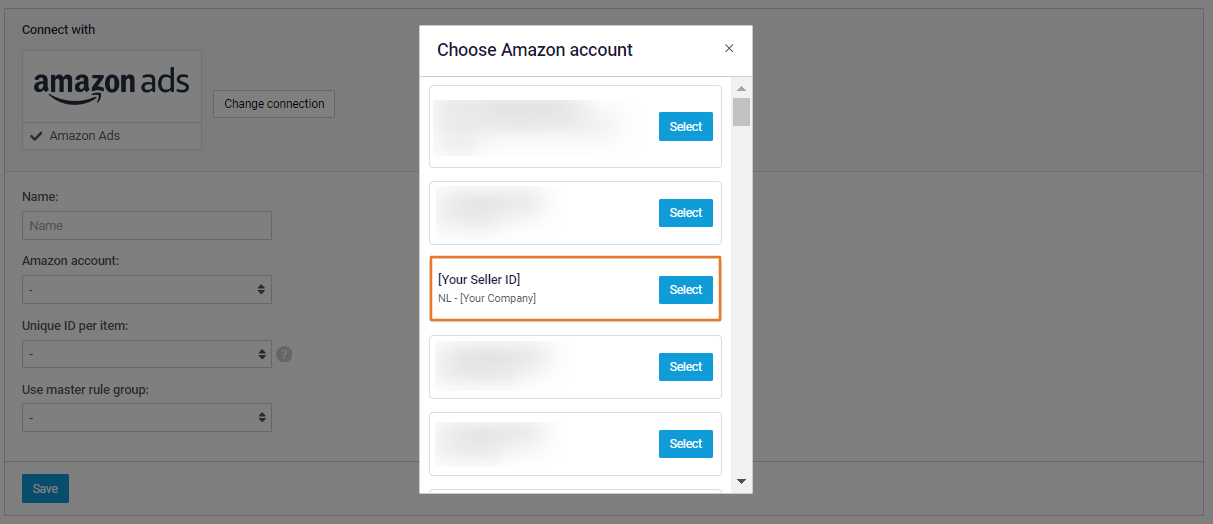Screen dimensions: 1213x524
Task: Click the checkmark beside Amazon Ads
Action: [x=36, y=136]
